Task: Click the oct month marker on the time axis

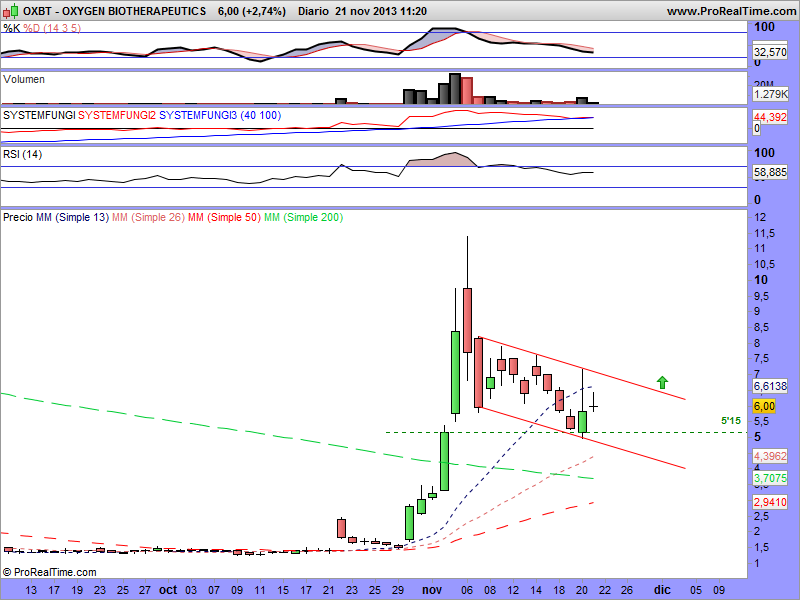Action: point(168,590)
